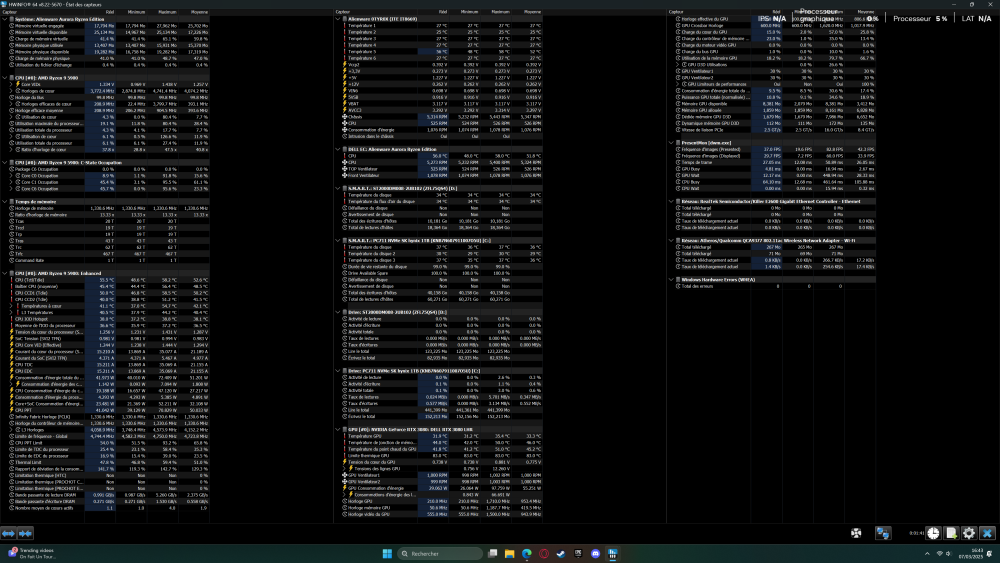The height and width of the screenshot is (563, 1000).
Task: Click the Rechercher taskbar search box
Action: 439,553
